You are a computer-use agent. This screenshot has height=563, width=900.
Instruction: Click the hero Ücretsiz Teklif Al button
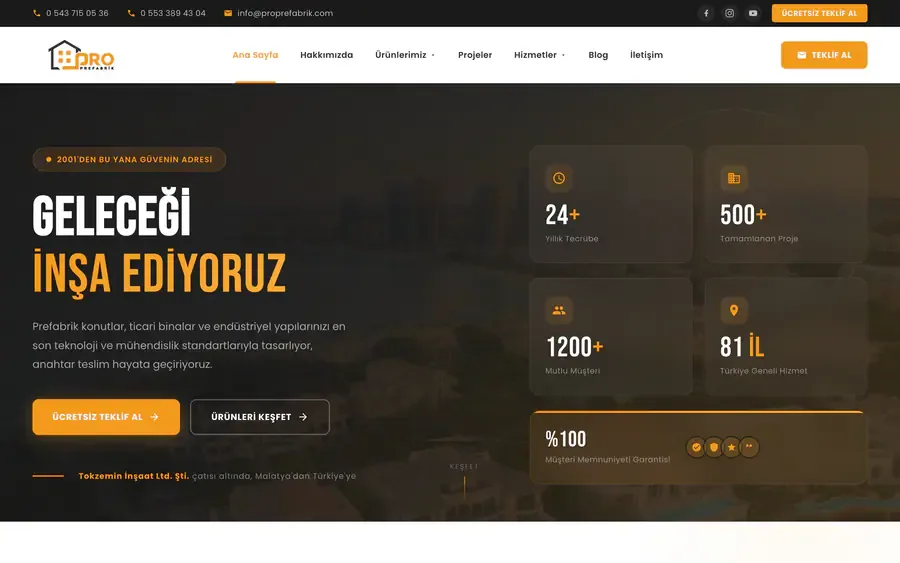[106, 417]
